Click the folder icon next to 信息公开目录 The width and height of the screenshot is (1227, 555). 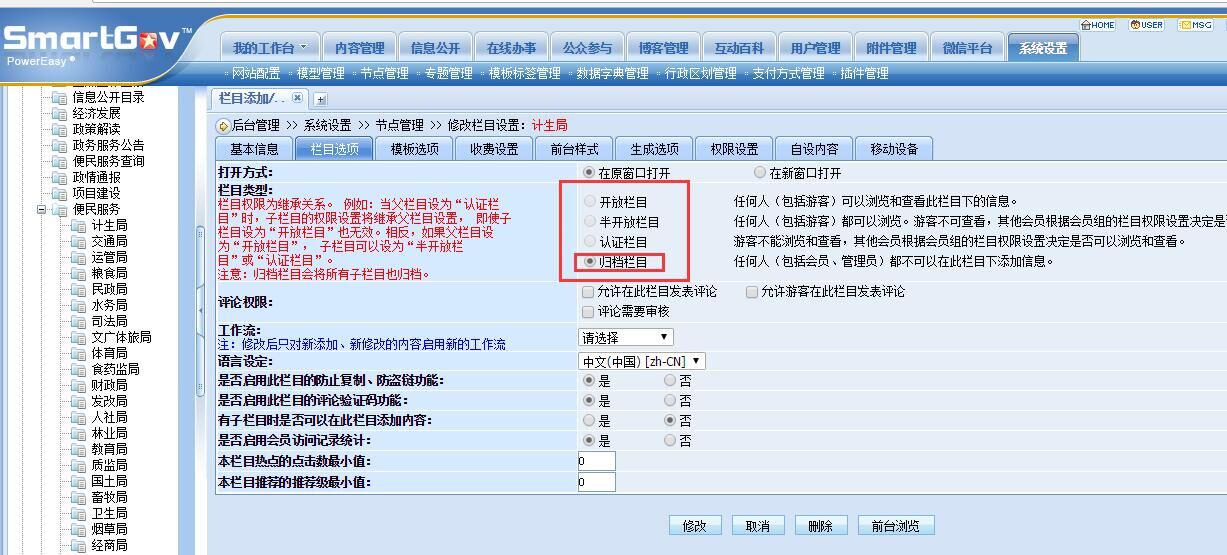[x=60, y=98]
